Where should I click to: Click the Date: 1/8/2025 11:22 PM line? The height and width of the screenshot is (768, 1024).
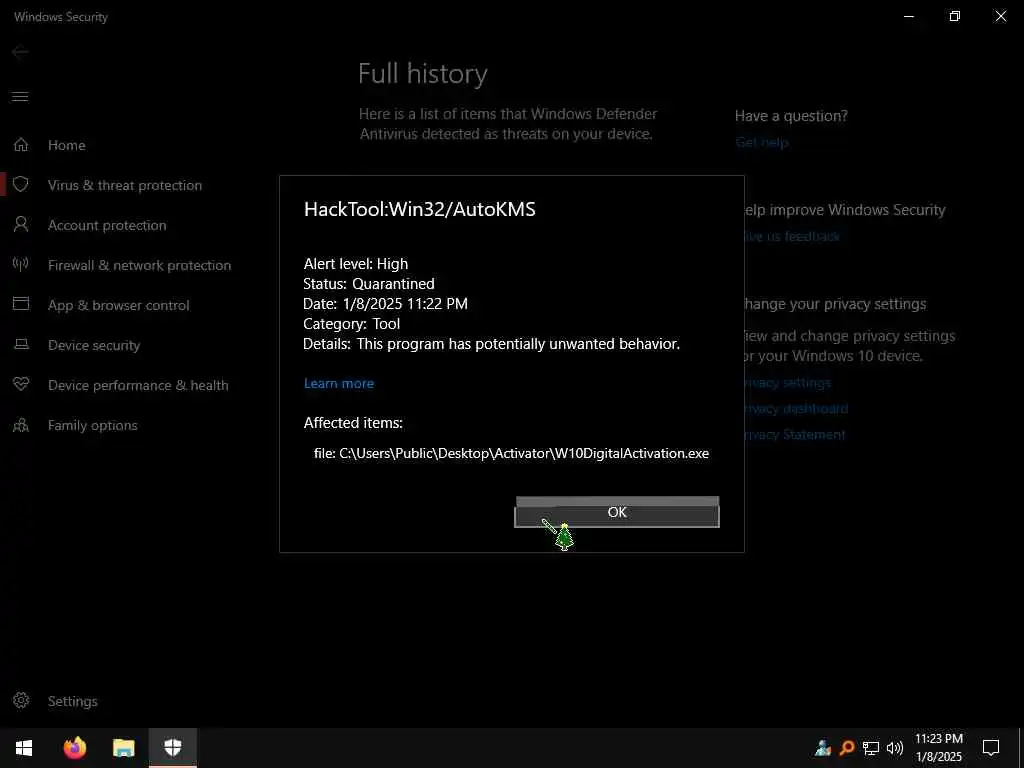(x=385, y=304)
